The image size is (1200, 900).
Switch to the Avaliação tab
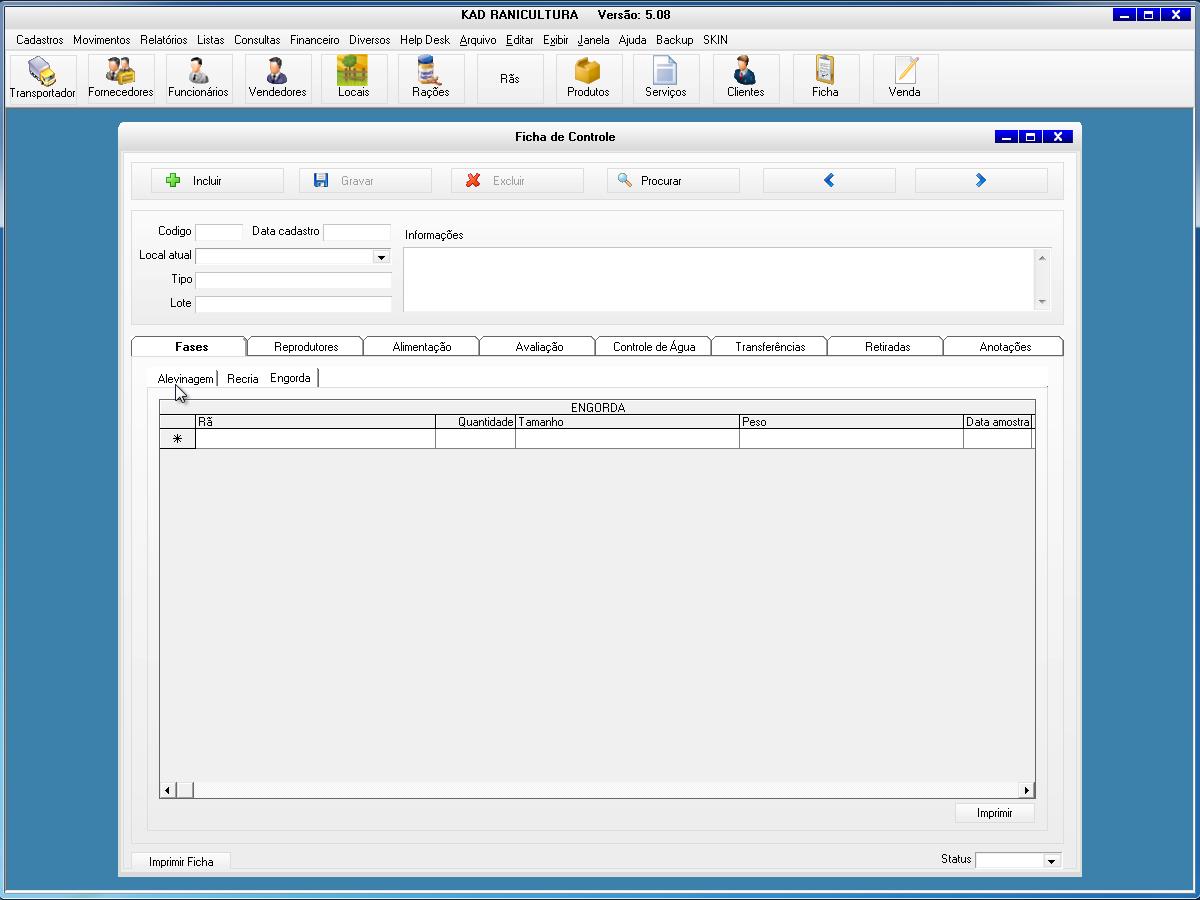pos(539,347)
